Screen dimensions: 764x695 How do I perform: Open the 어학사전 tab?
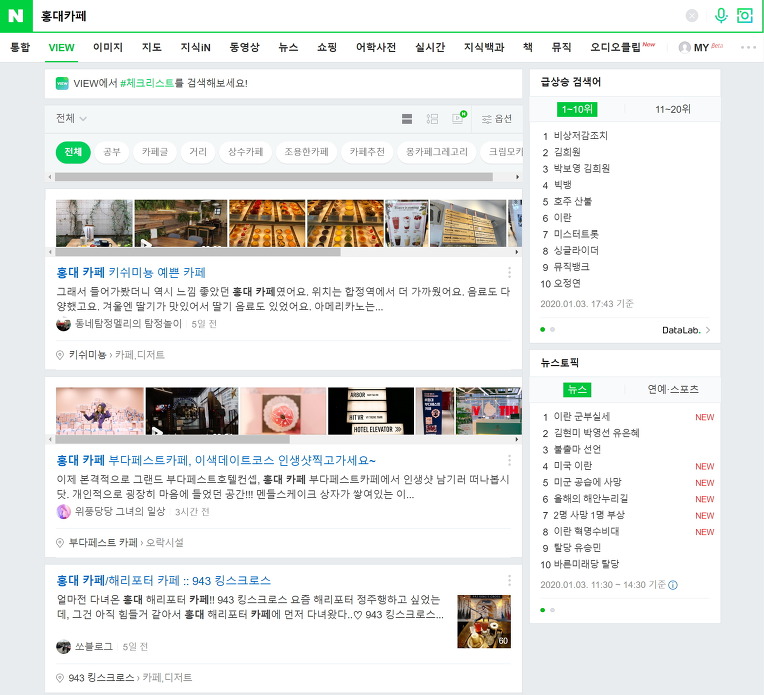[x=376, y=47]
